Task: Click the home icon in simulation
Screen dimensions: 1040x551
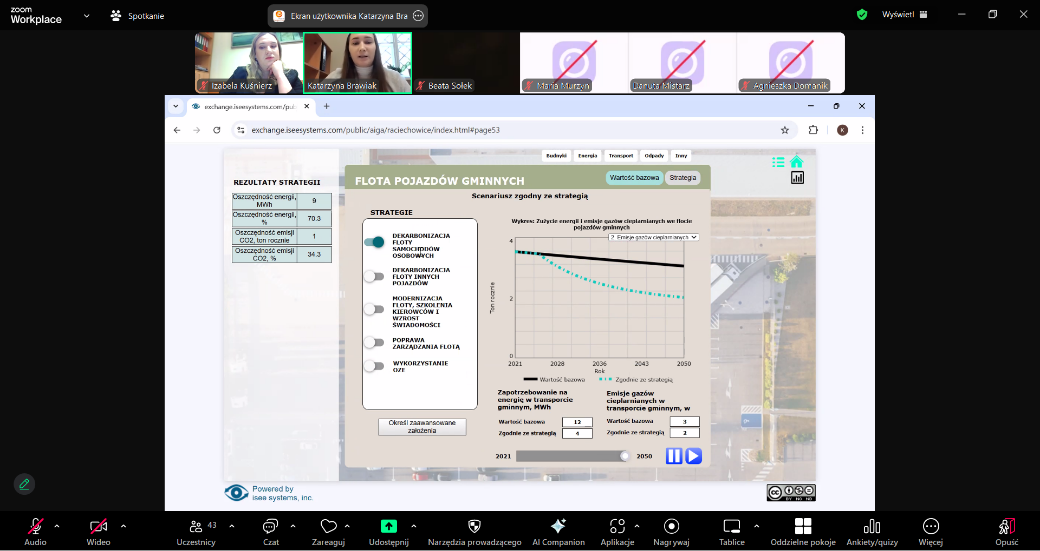Action: pos(796,162)
